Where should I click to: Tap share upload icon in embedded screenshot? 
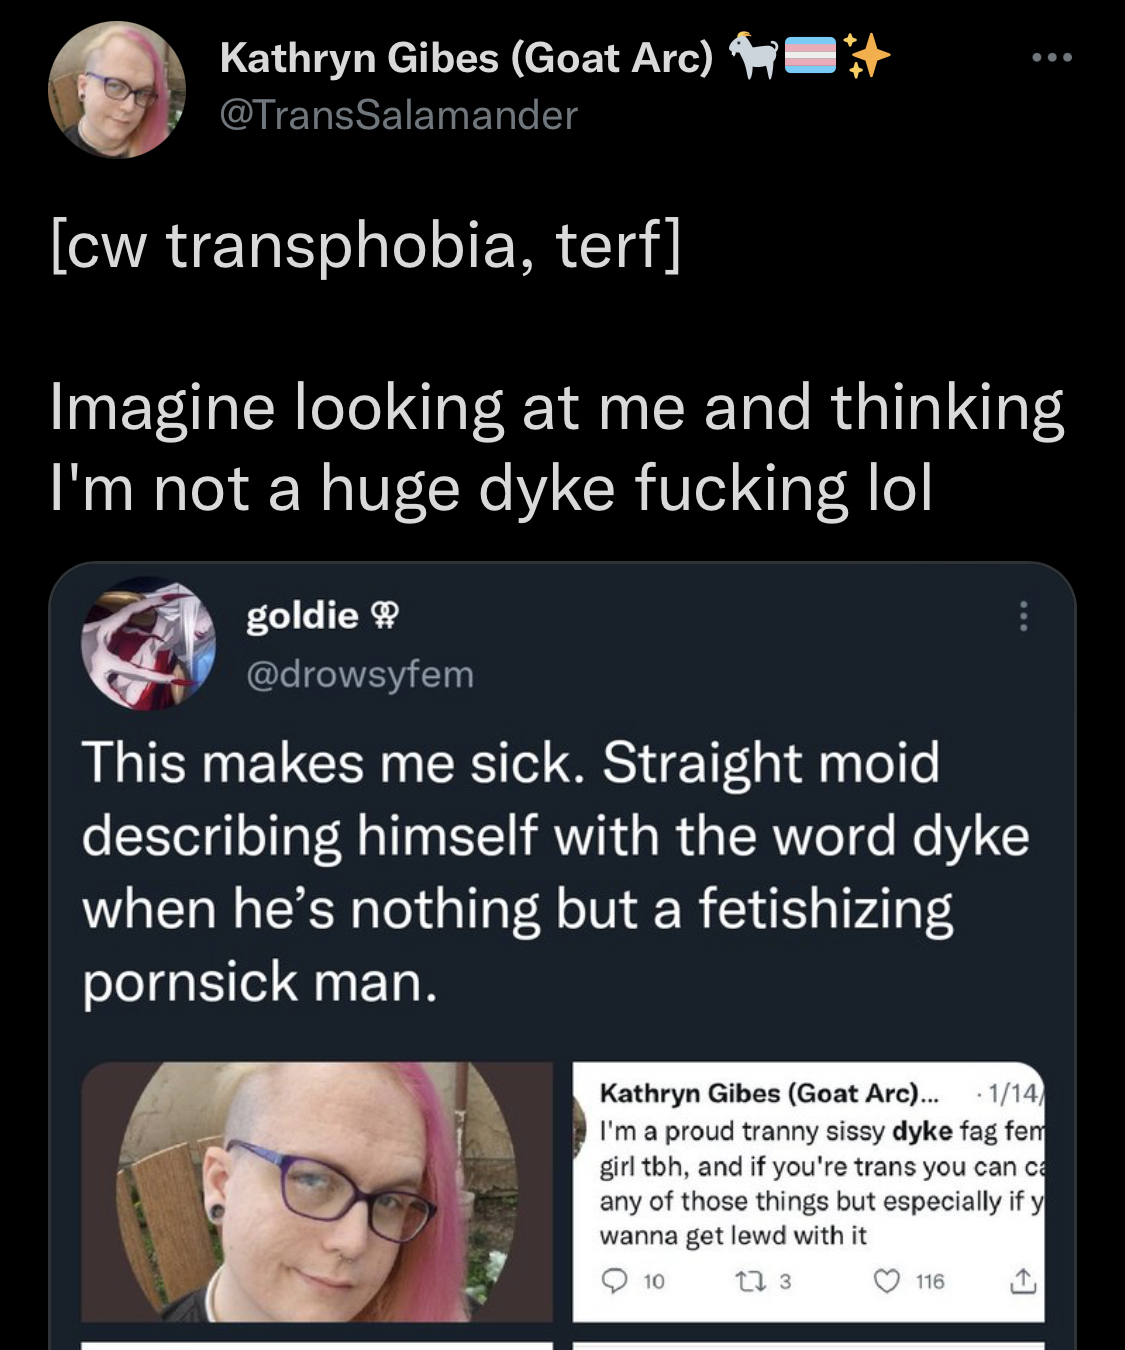pyautogui.click(x=1022, y=1281)
